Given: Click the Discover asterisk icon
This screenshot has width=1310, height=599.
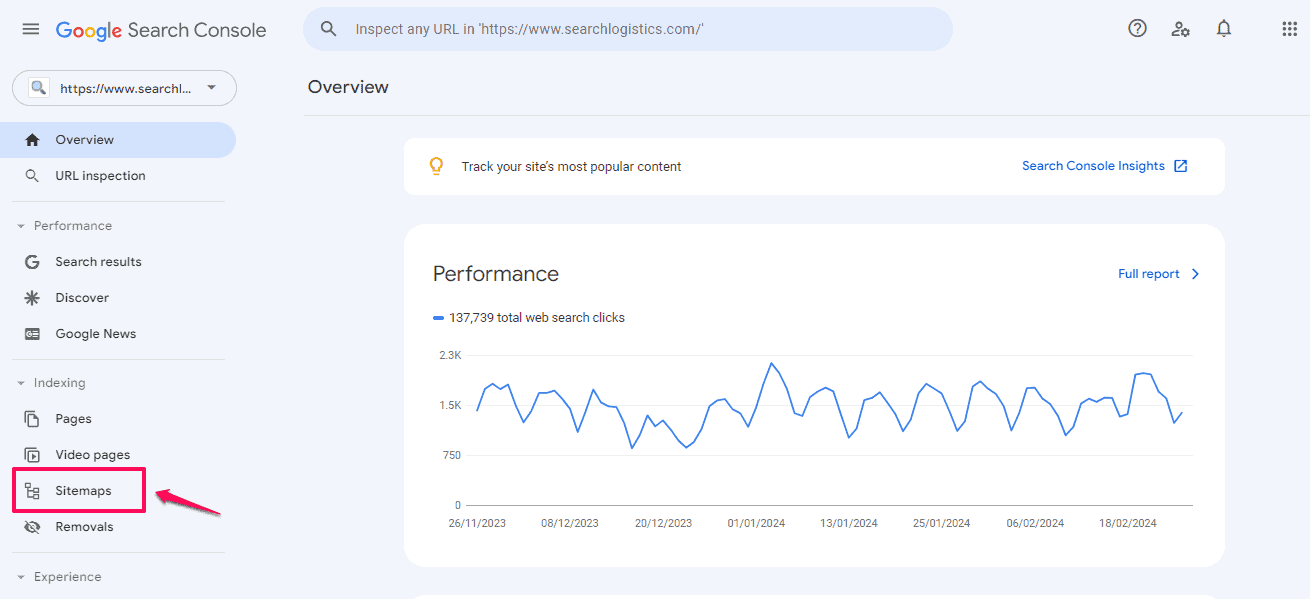Looking at the screenshot, I should 32,298.
